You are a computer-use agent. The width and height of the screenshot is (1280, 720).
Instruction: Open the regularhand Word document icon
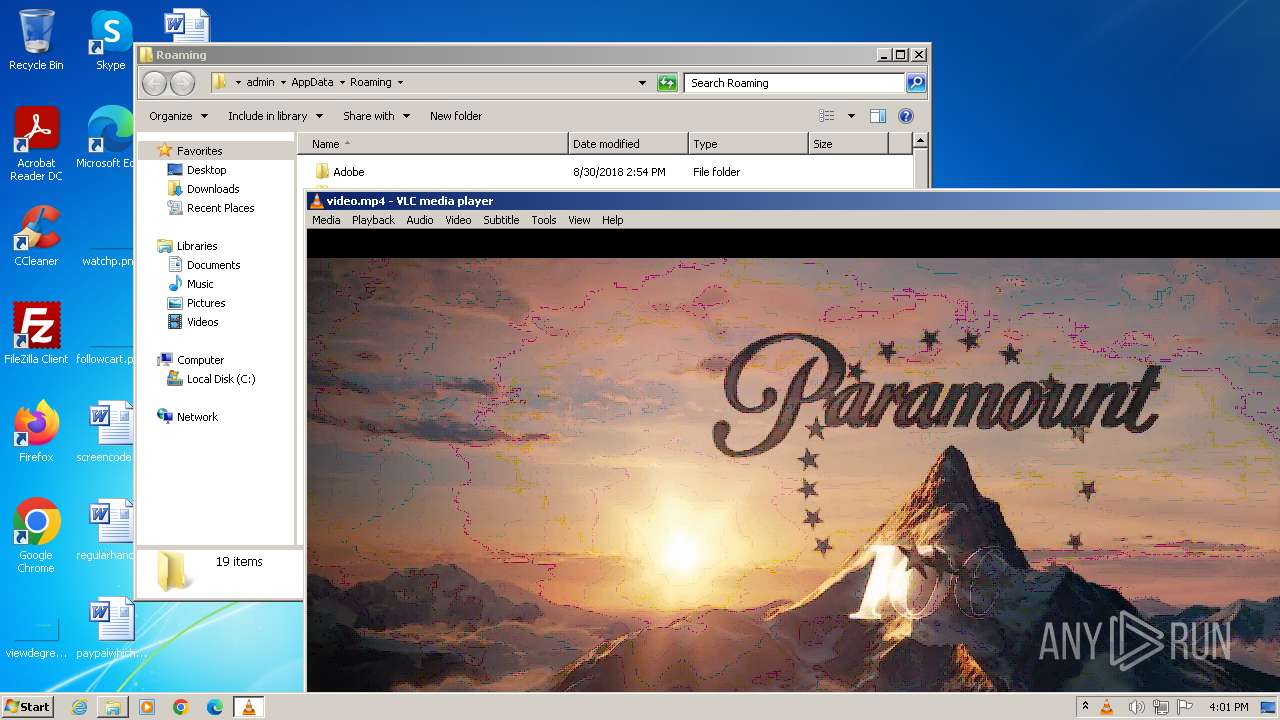coord(110,530)
